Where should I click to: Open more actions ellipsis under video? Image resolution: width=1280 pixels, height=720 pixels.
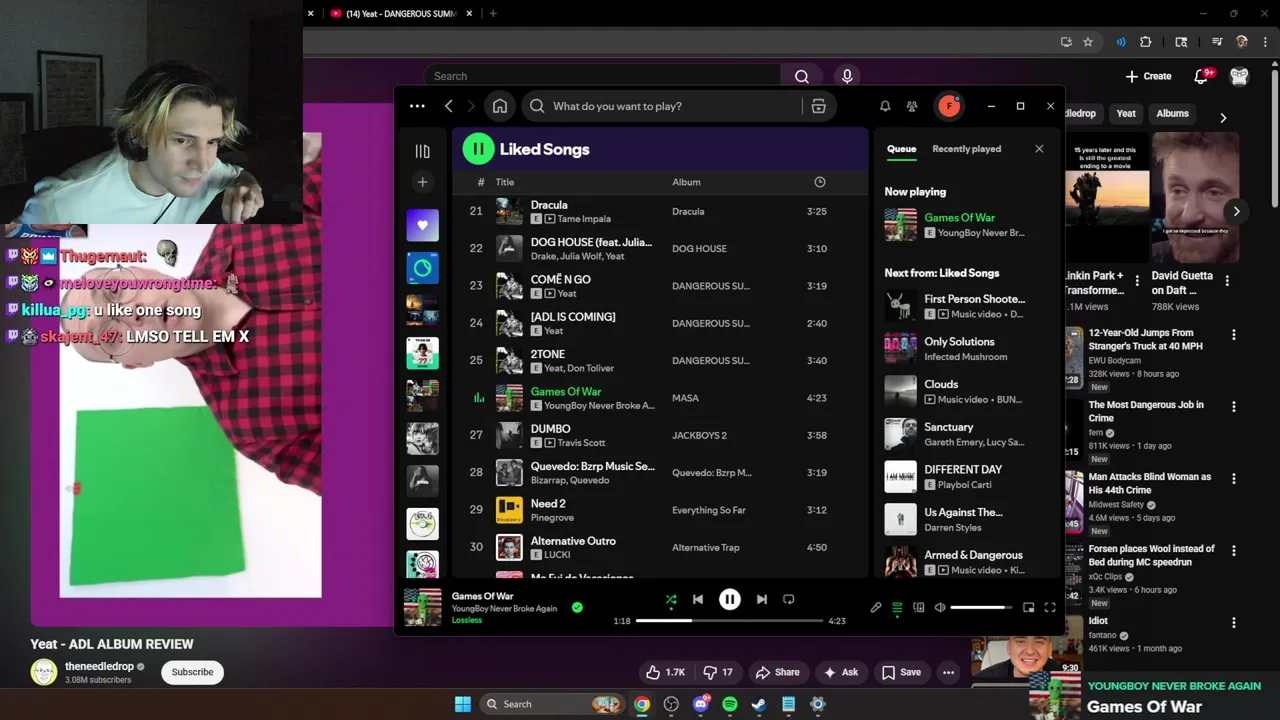(948, 672)
